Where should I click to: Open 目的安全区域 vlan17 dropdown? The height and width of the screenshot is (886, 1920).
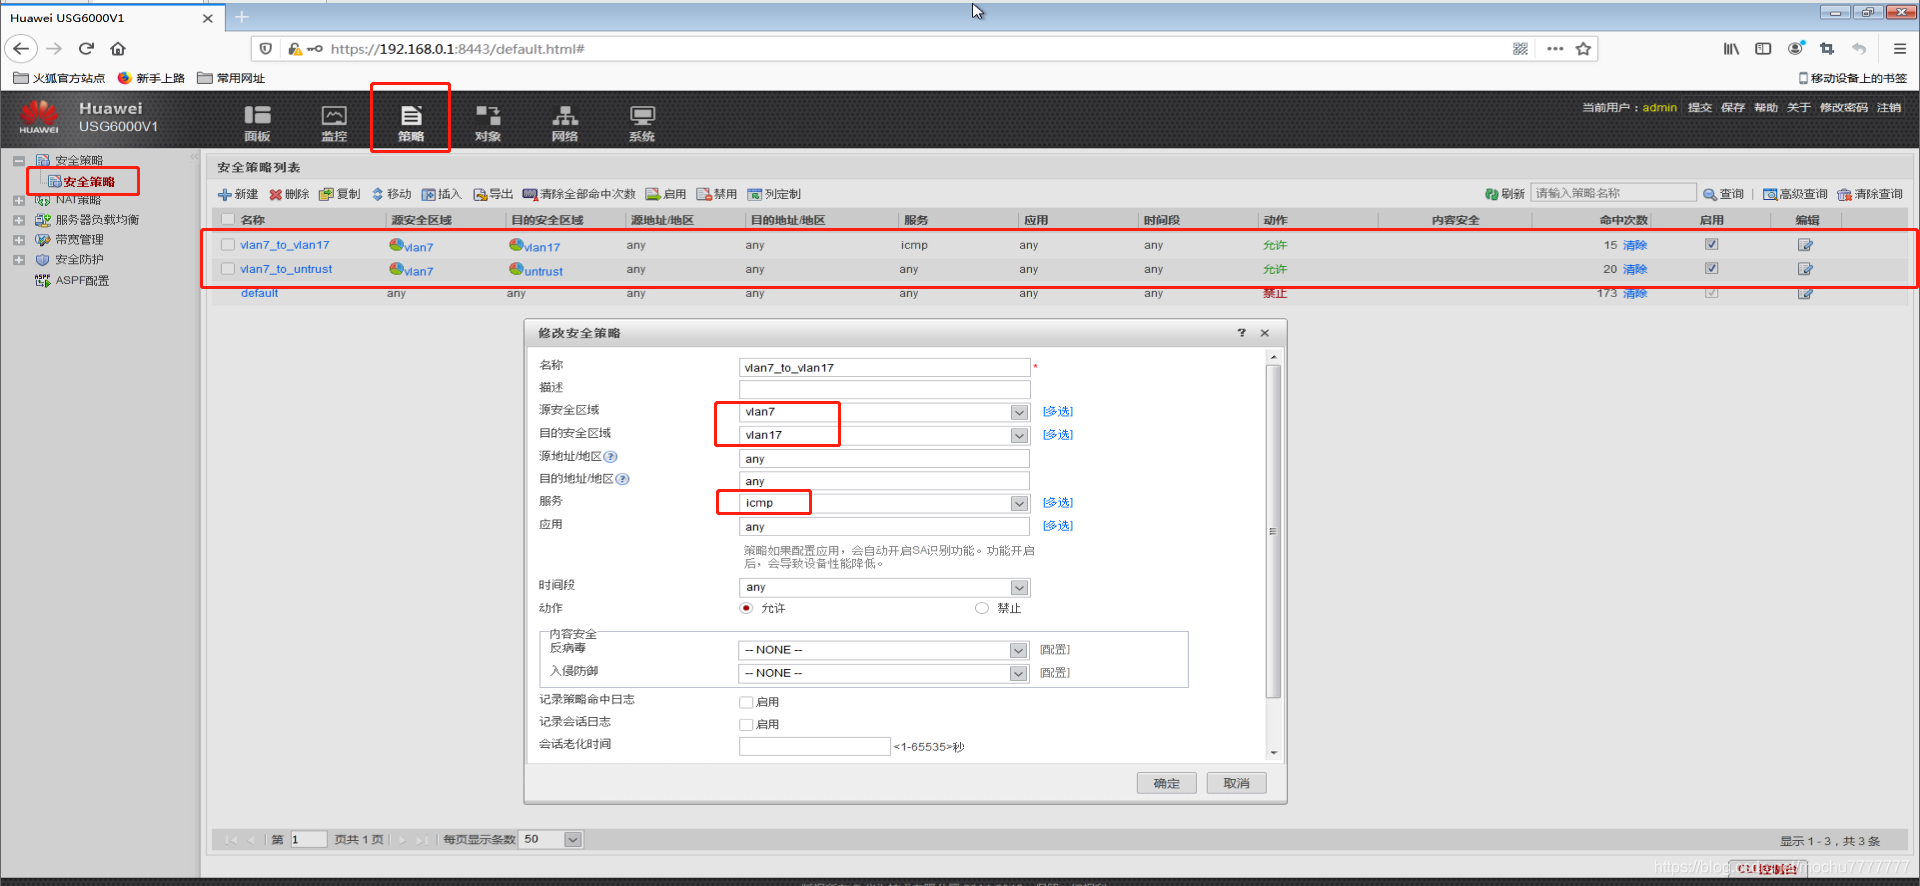pyautogui.click(x=1019, y=435)
